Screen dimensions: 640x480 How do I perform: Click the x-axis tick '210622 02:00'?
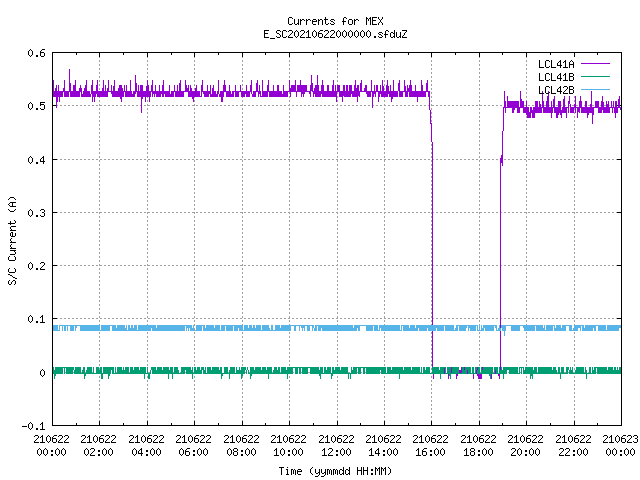[98, 446]
